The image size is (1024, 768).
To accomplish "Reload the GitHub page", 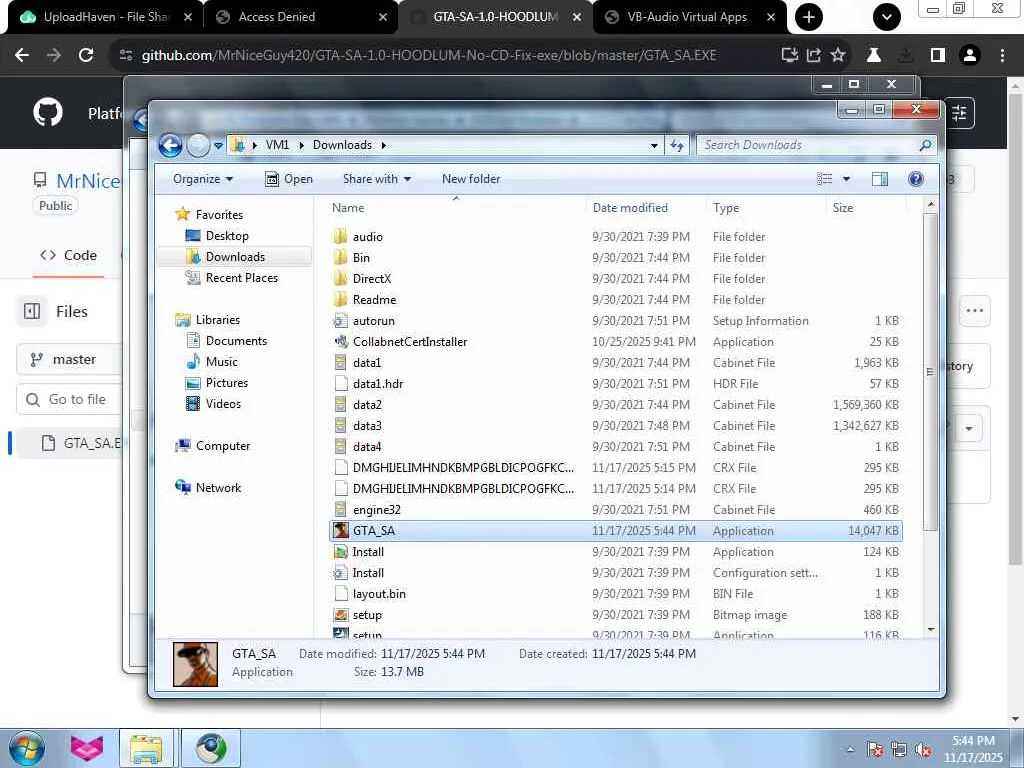I will pos(86,56).
